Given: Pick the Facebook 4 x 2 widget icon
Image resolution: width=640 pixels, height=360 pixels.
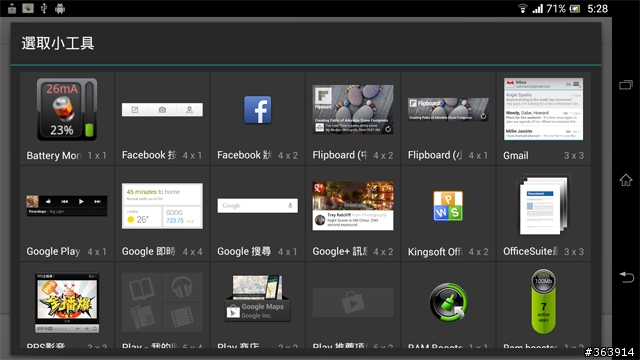Looking at the screenshot, I should [258, 110].
